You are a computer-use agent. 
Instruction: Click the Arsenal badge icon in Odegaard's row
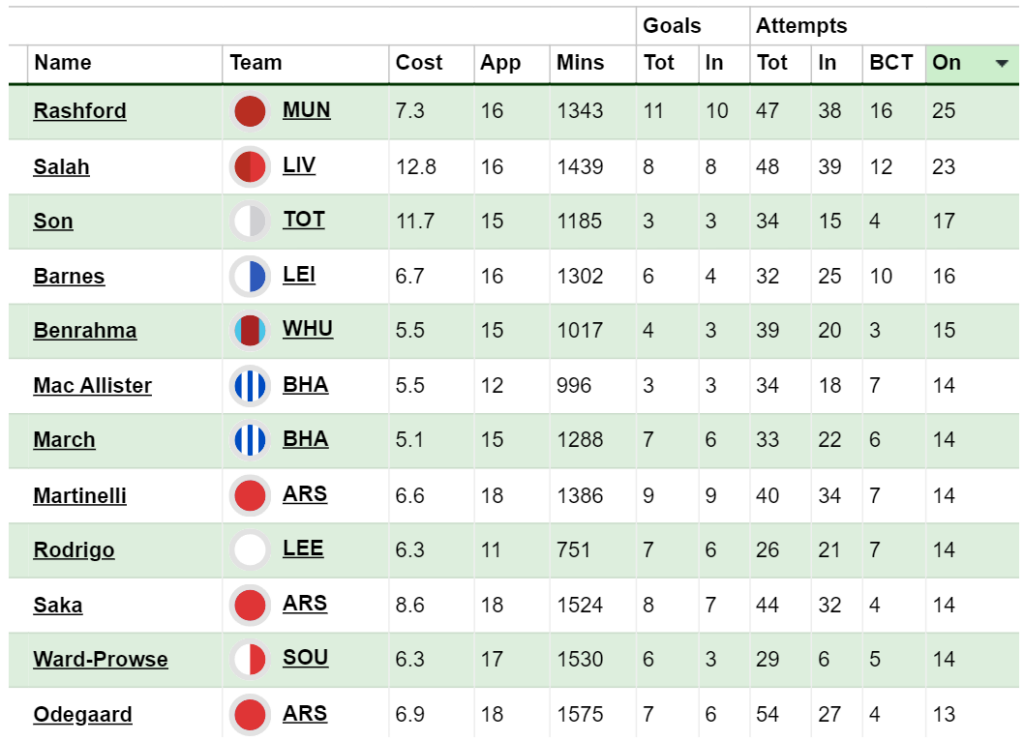coord(249,714)
